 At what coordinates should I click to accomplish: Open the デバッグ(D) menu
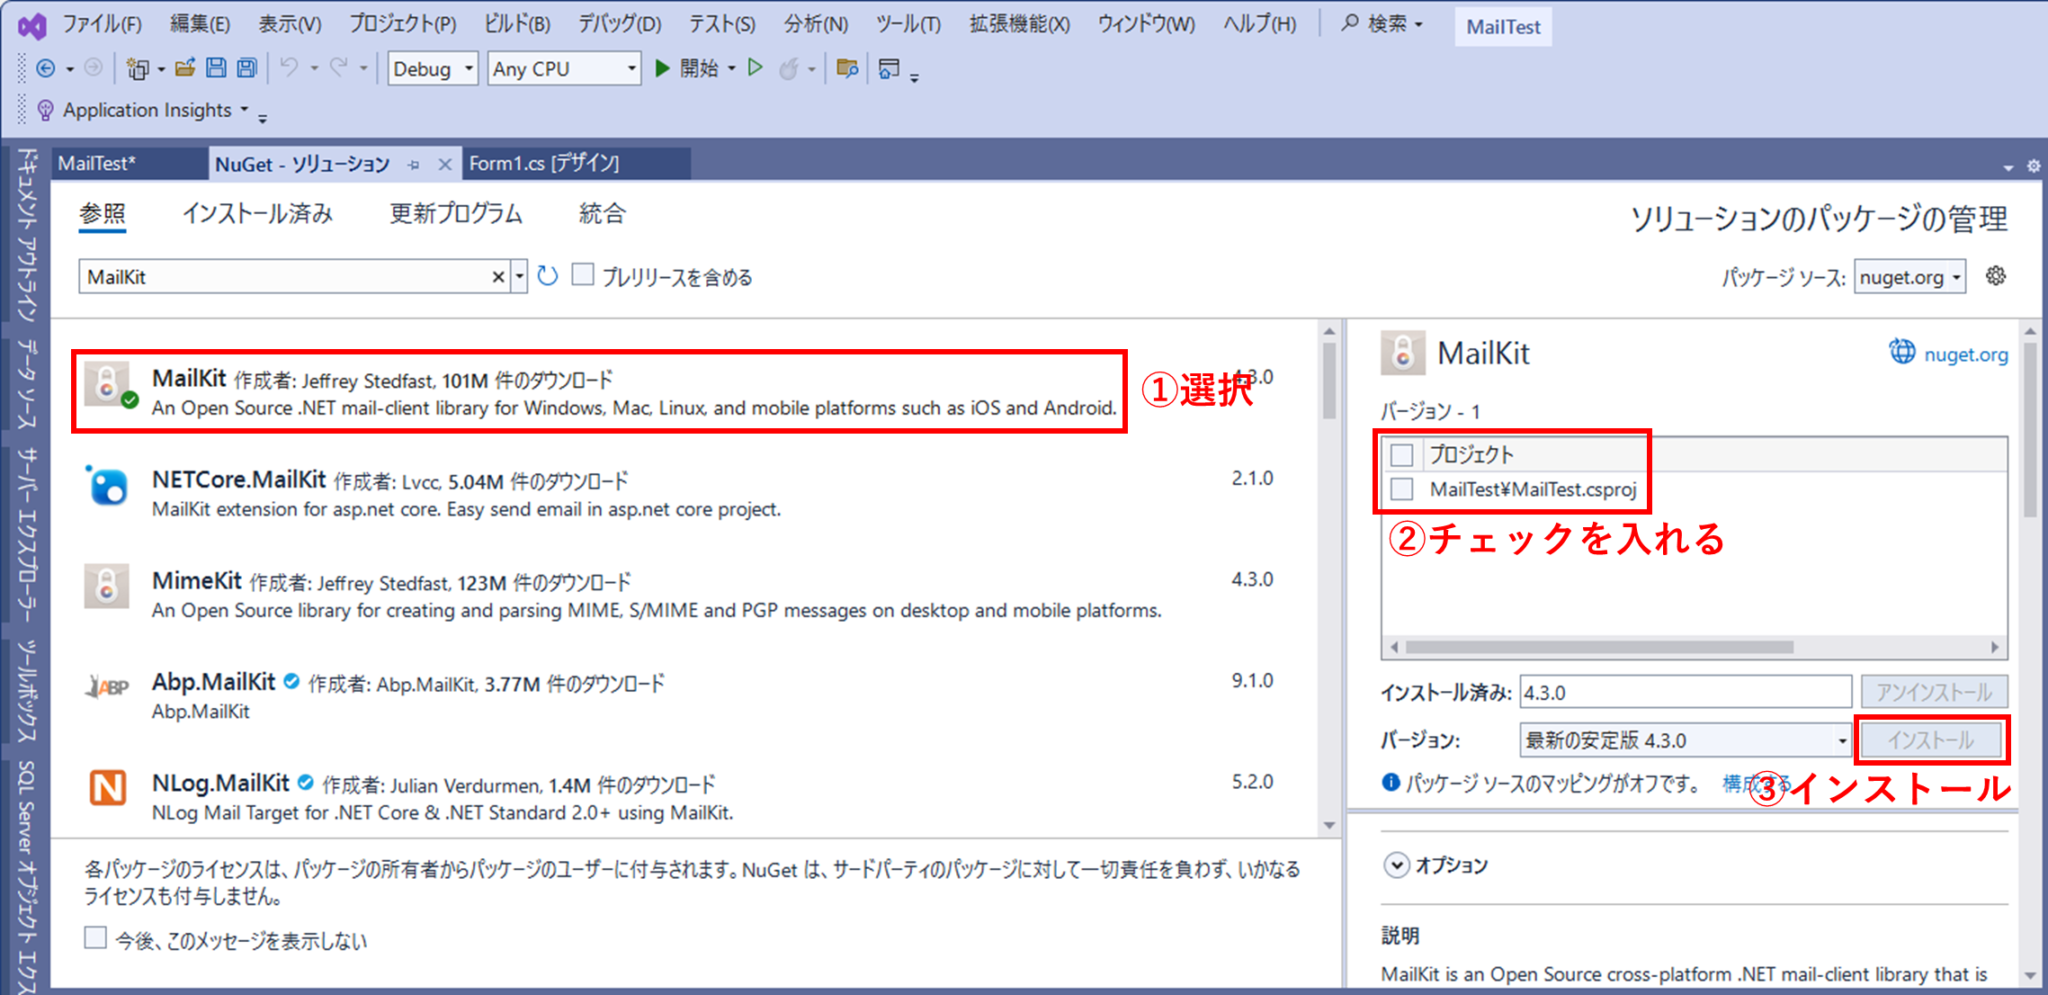pos(620,24)
